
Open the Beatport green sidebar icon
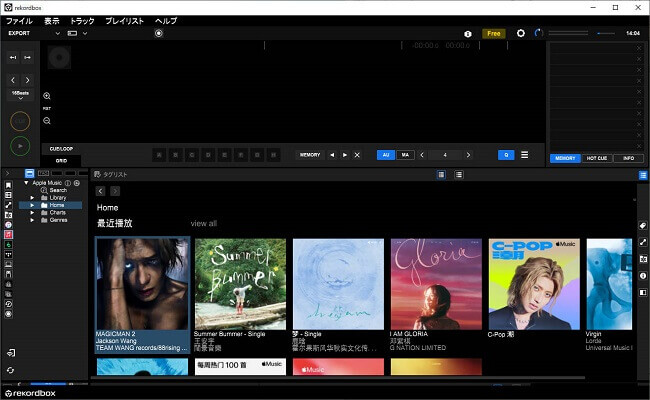(8, 245)
